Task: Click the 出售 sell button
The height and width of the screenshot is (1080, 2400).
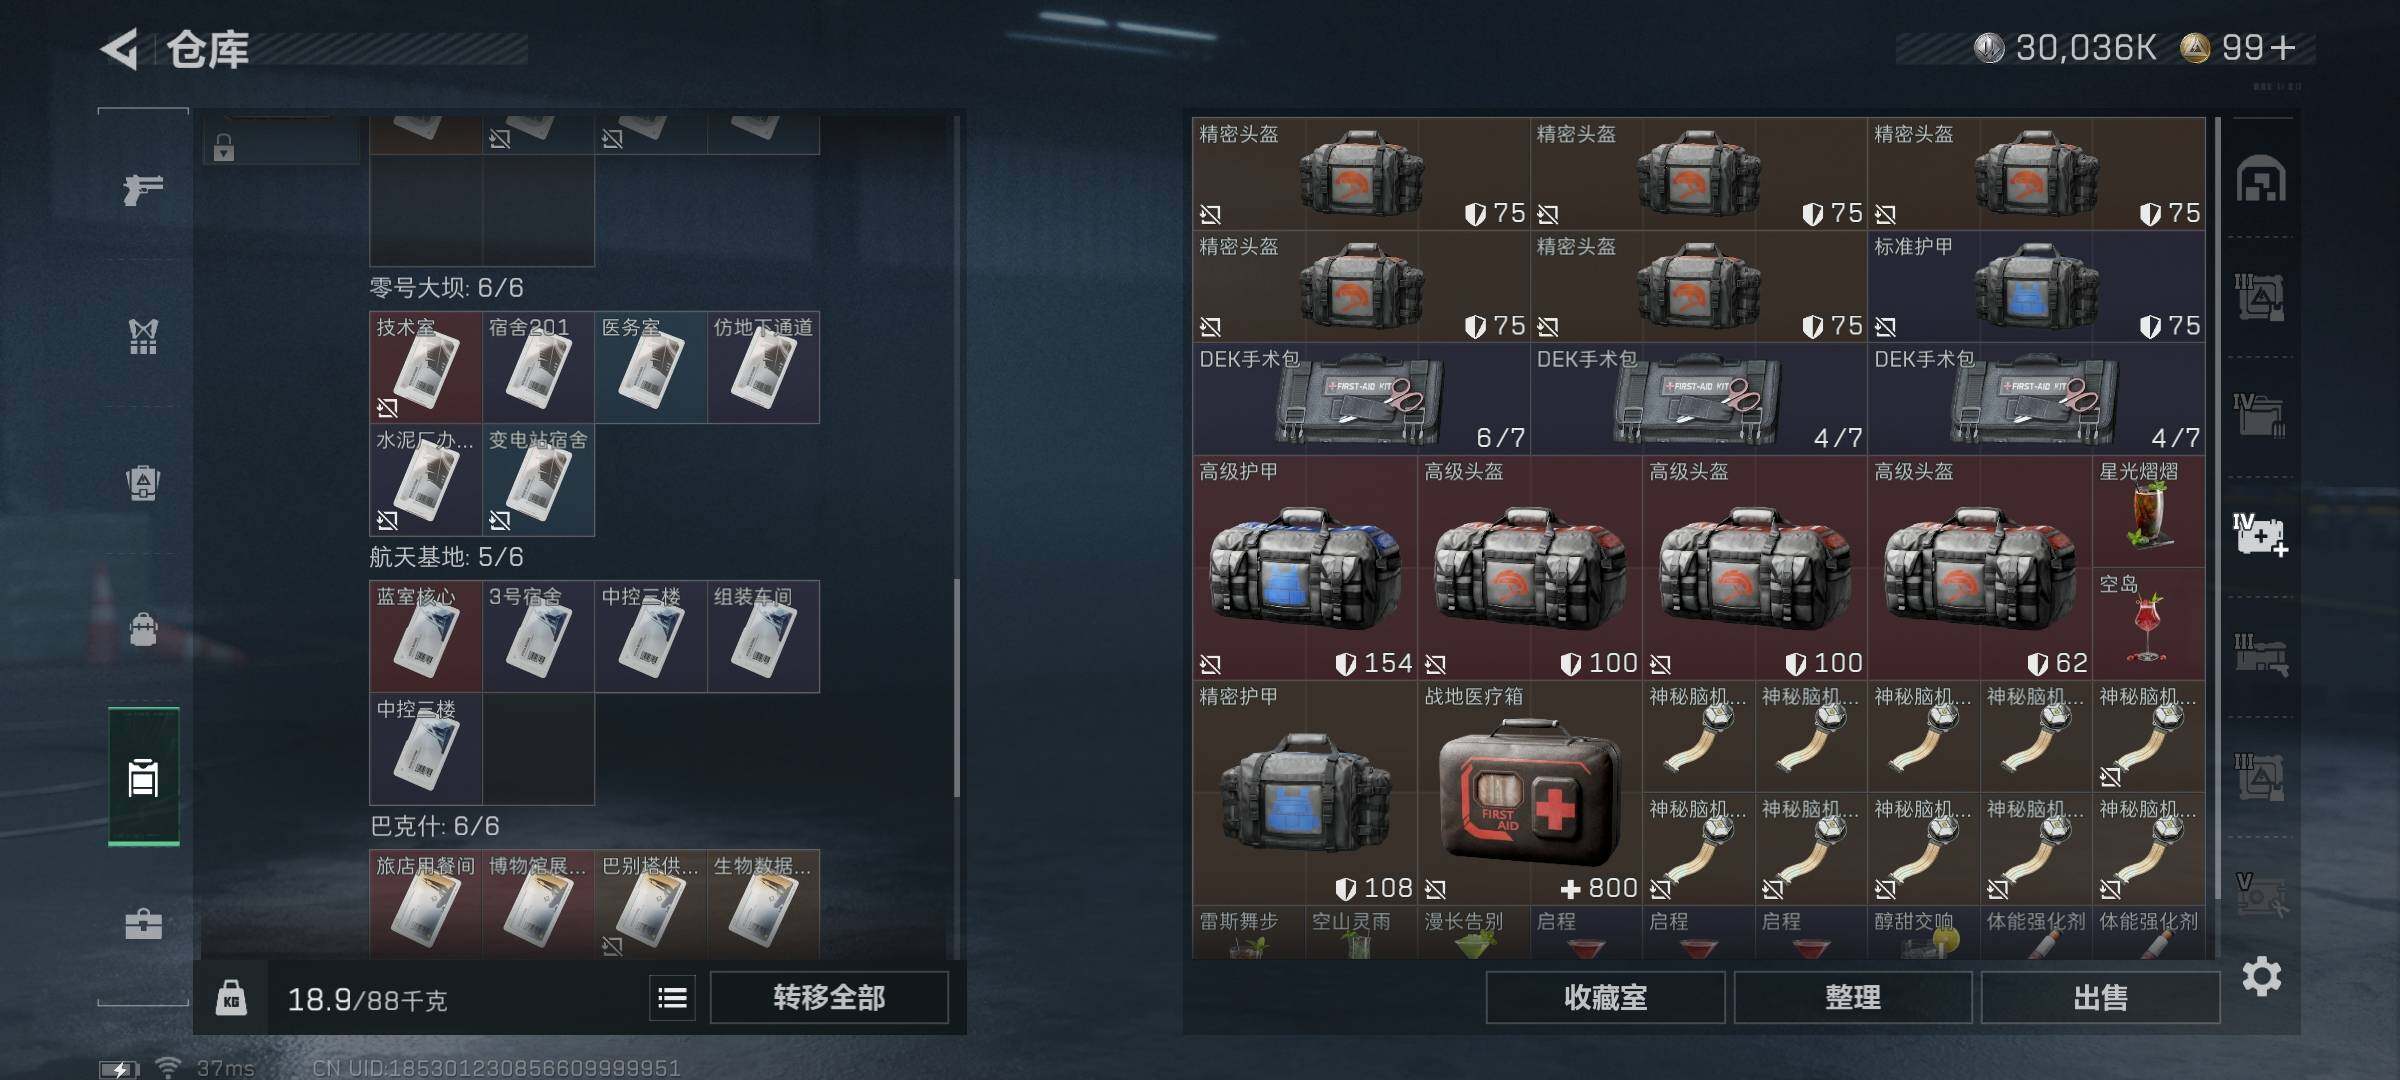Action: (2100, 997)
